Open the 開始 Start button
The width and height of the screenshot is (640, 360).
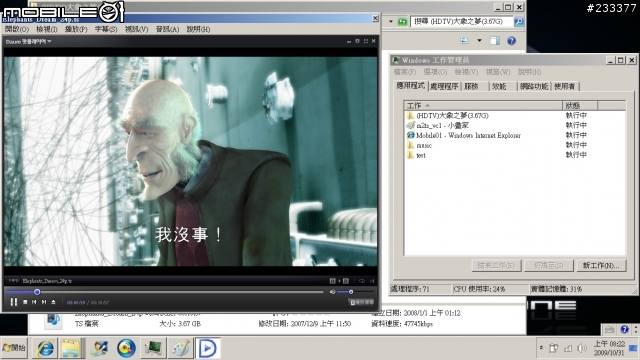[14, 348]
